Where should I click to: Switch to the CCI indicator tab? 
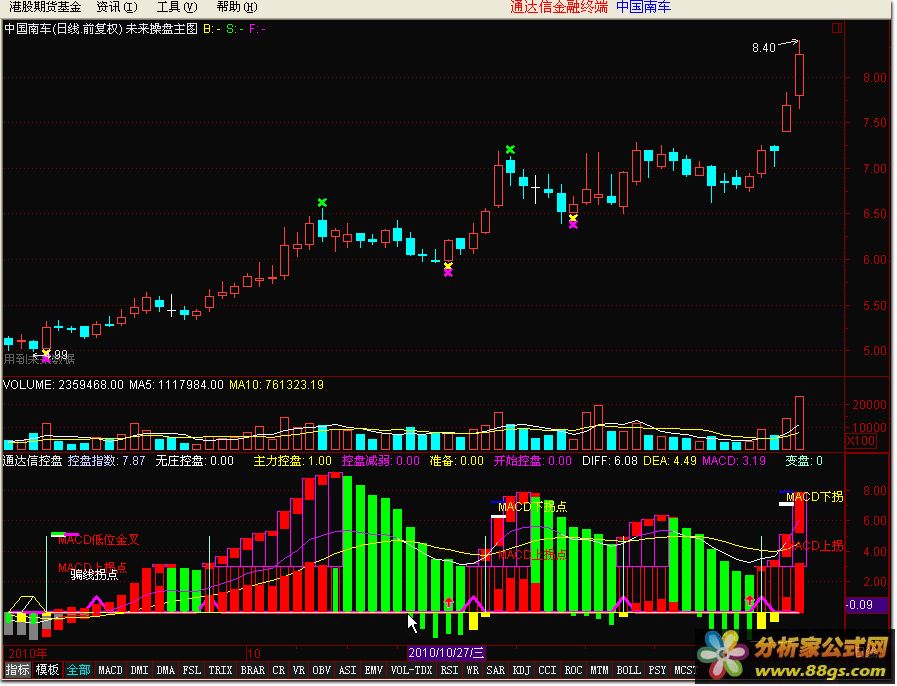pos(547,669)
